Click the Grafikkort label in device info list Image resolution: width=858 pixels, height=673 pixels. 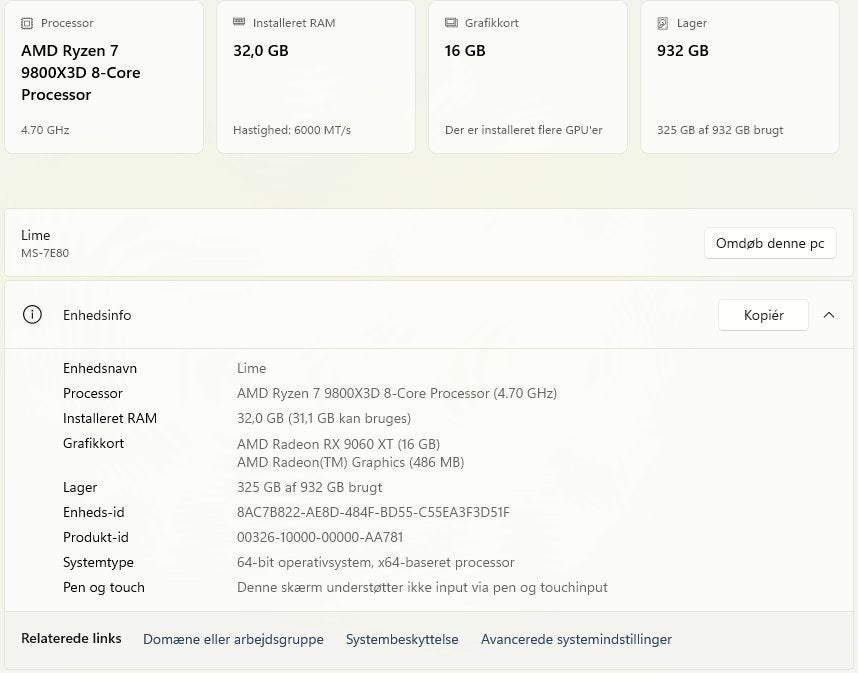coord(93,443)
